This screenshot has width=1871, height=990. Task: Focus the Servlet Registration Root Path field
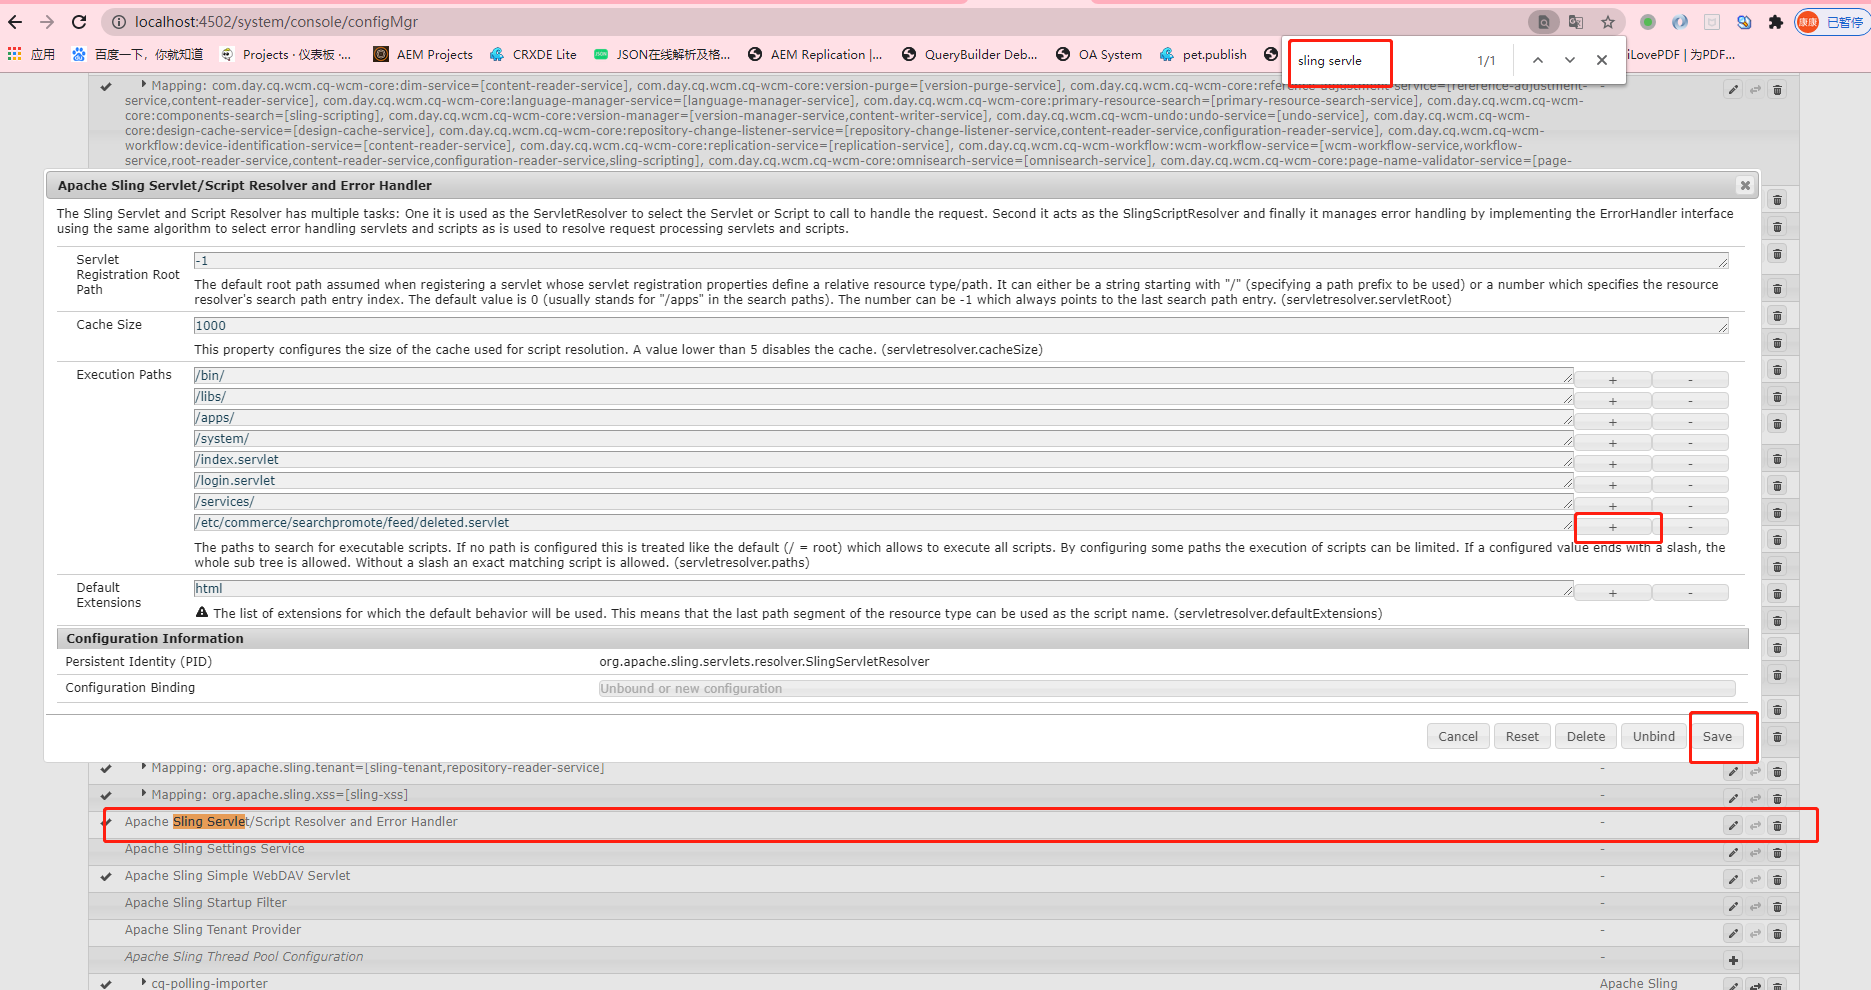(x=961, y=260)
